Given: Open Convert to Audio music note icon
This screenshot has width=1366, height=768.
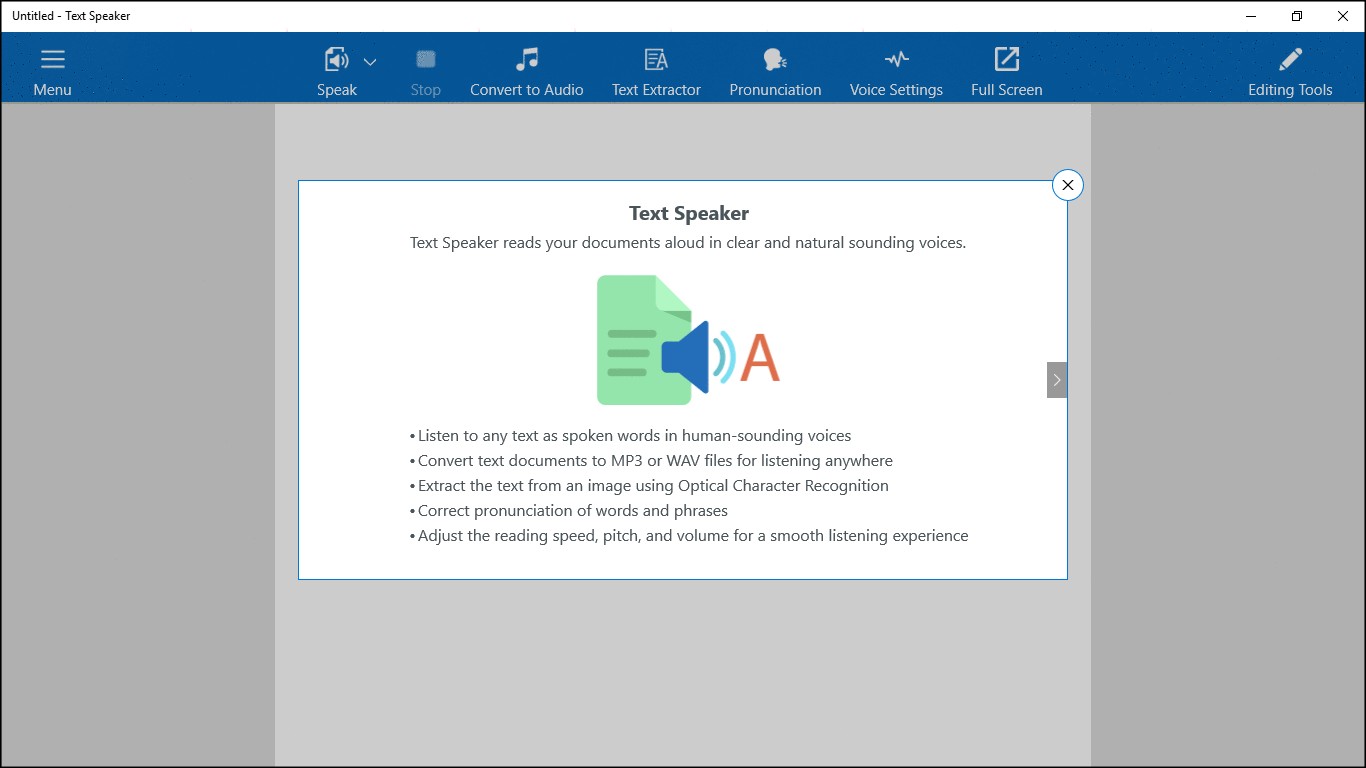Looking at the screenshot, I should (x=526, y=60).
